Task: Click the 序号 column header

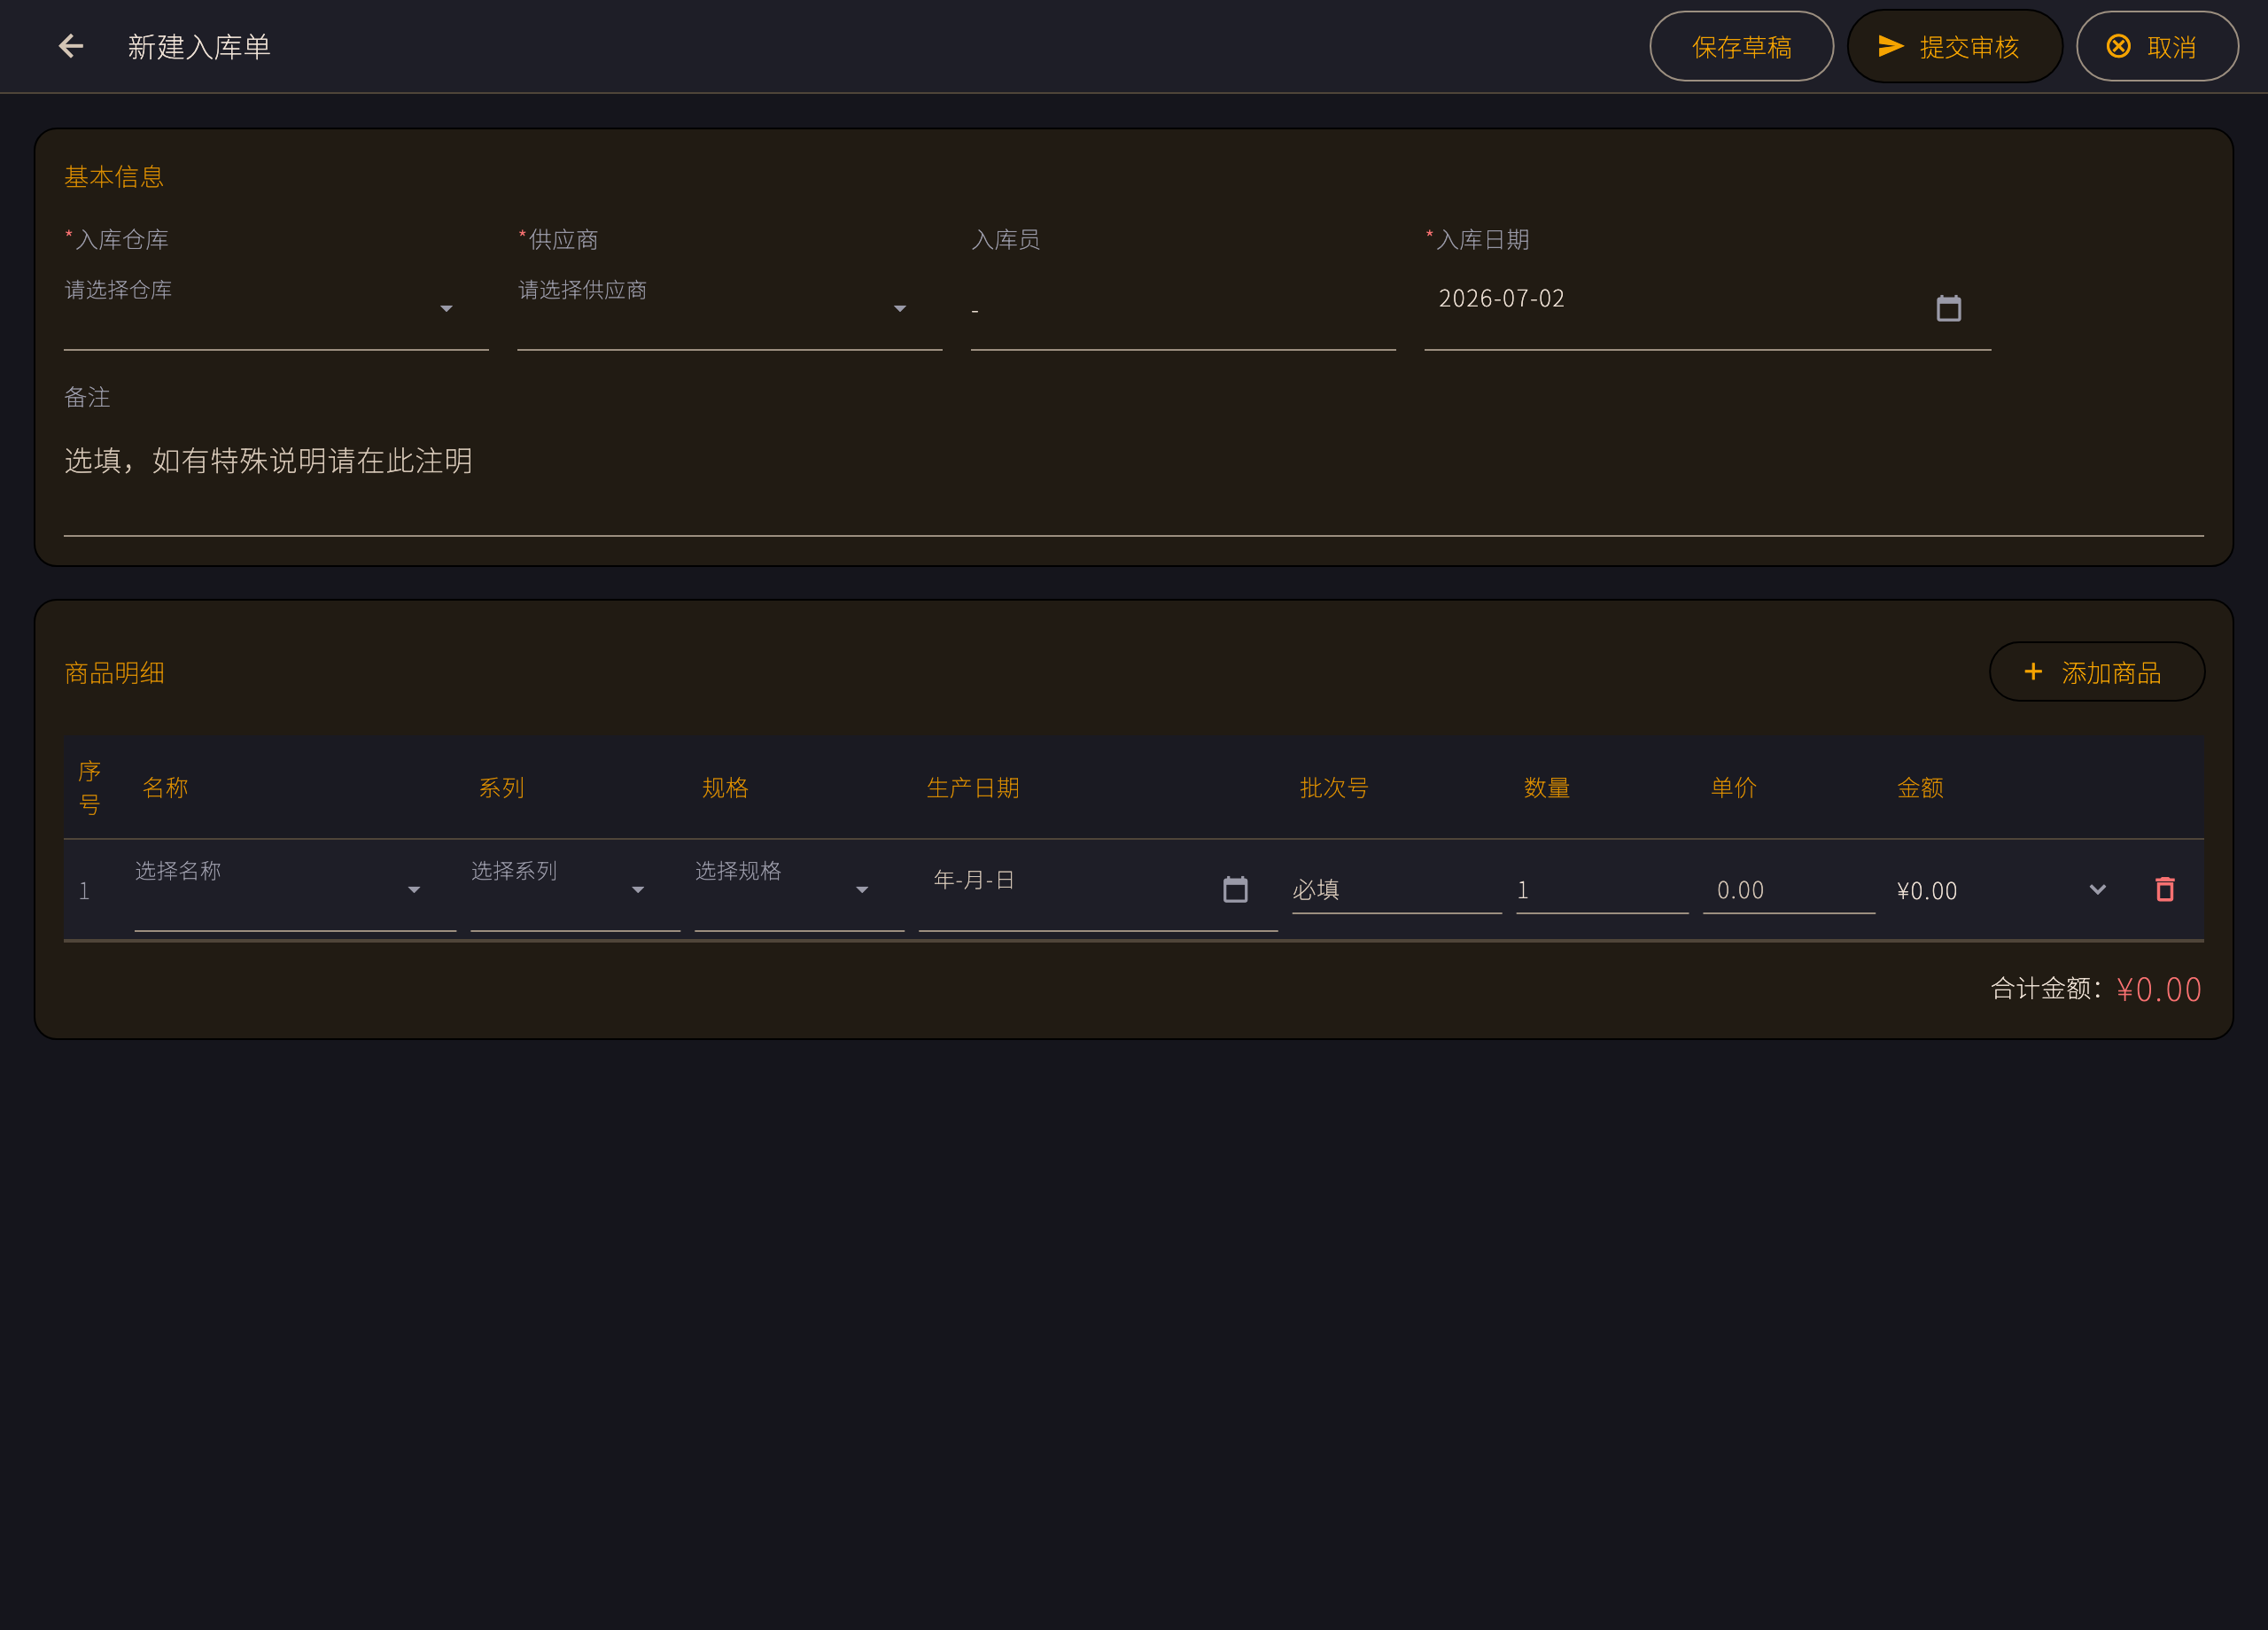Action: (x=89, y=788)
